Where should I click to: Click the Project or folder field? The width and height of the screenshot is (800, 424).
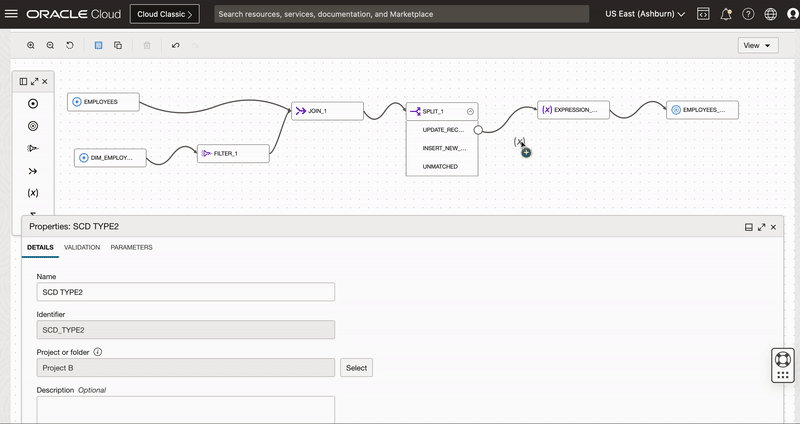point(186,368)
